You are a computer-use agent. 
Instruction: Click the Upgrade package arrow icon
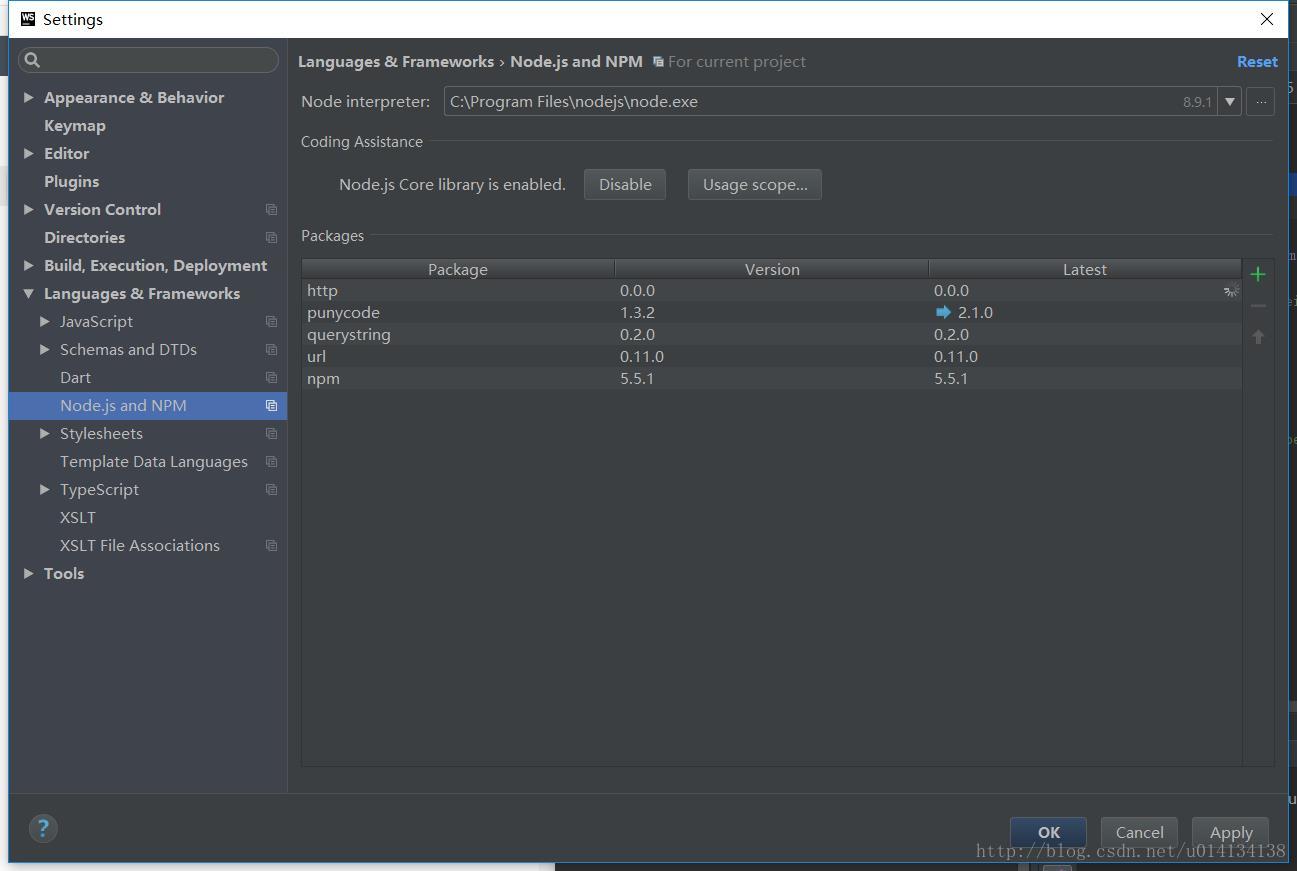[x=1258, y=337]
